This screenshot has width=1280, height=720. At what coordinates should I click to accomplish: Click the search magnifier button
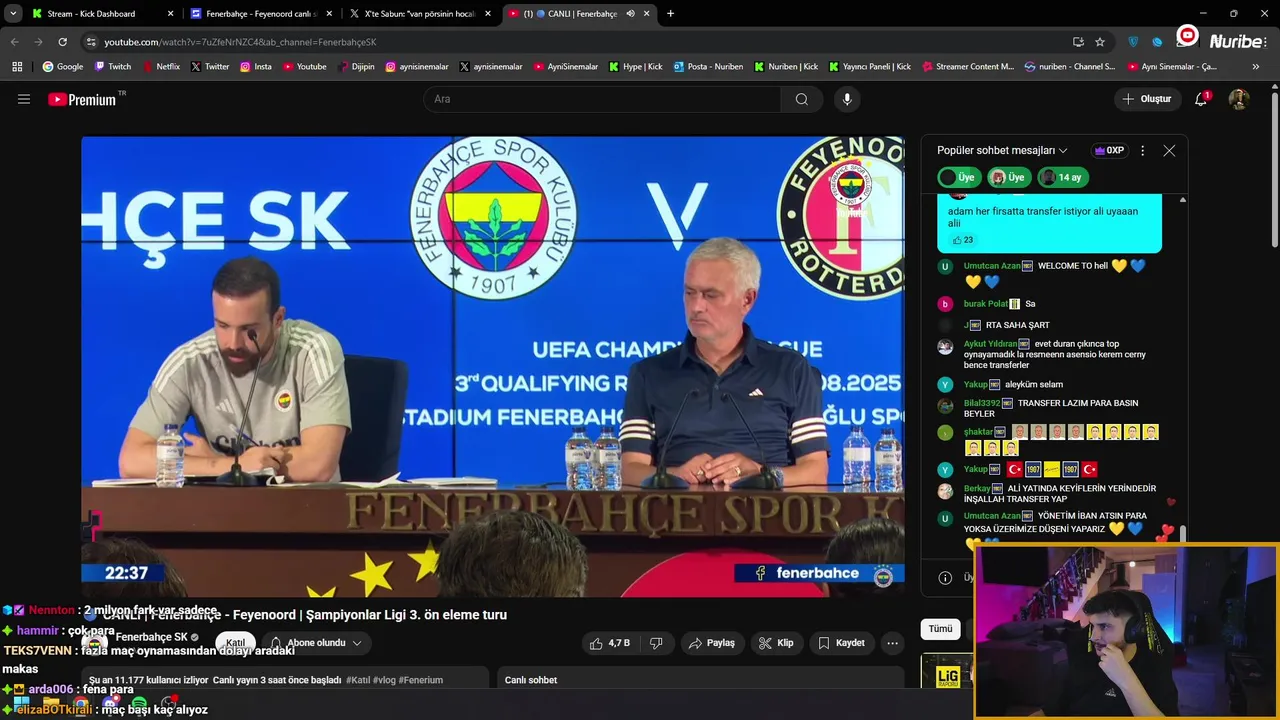[x=801, y=99]
